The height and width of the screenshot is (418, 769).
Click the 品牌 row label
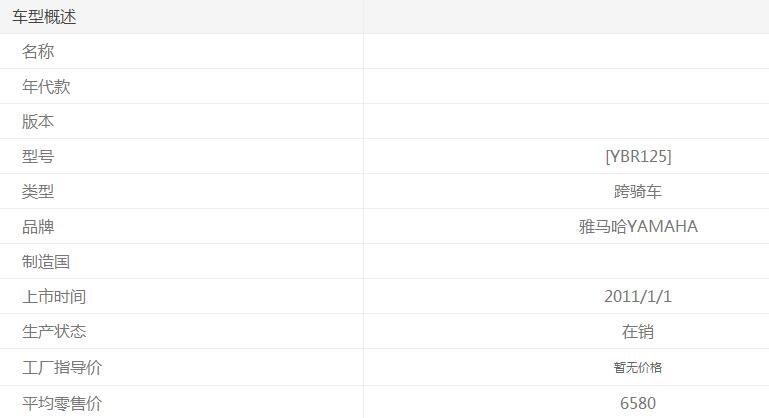[38, 227]
